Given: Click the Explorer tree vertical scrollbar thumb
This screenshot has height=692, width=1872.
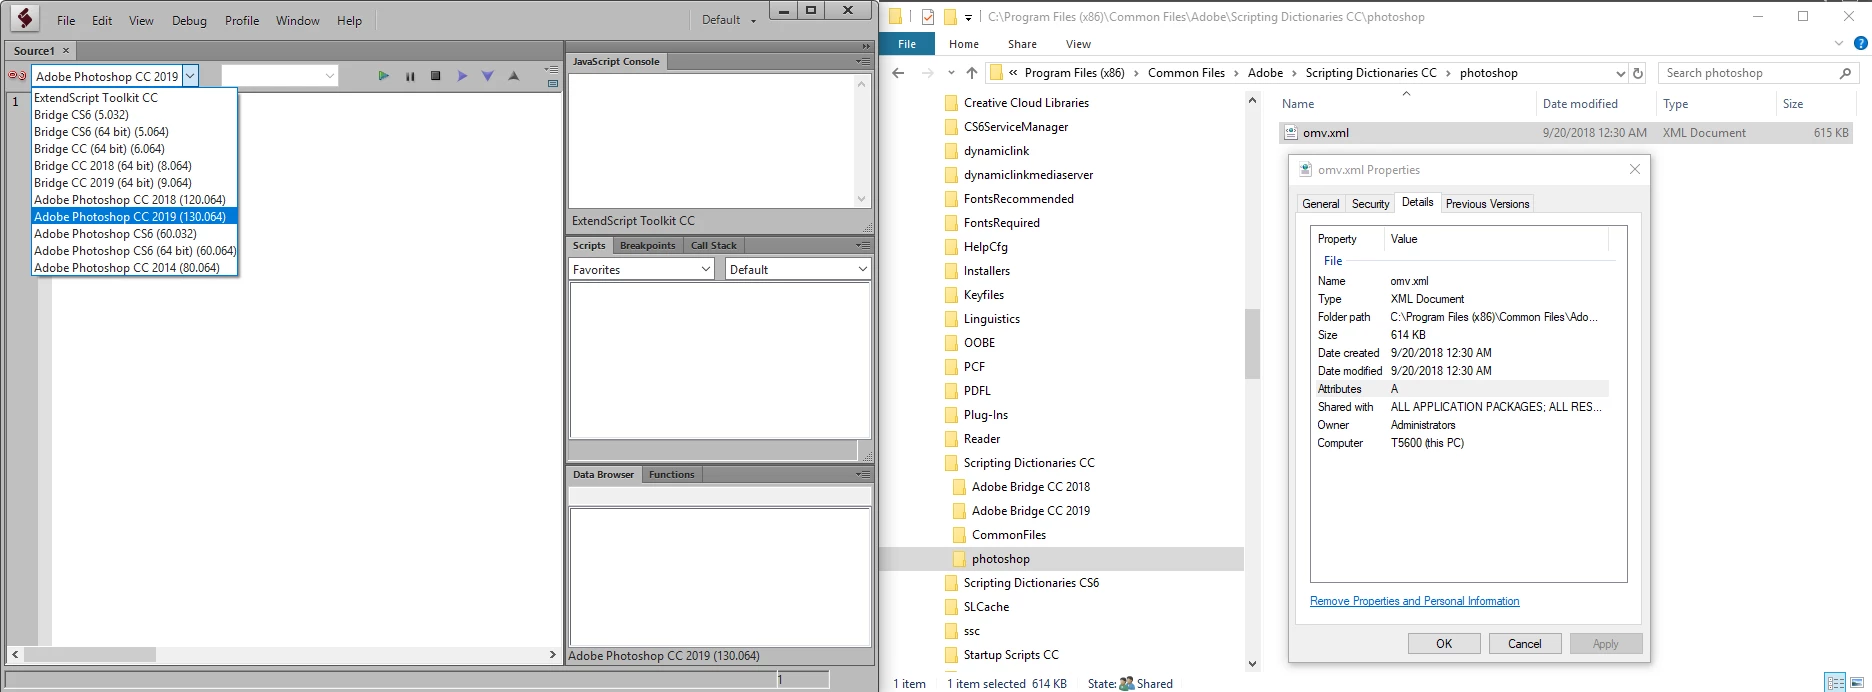Looking at the screenshot, I should point(1252,343).
